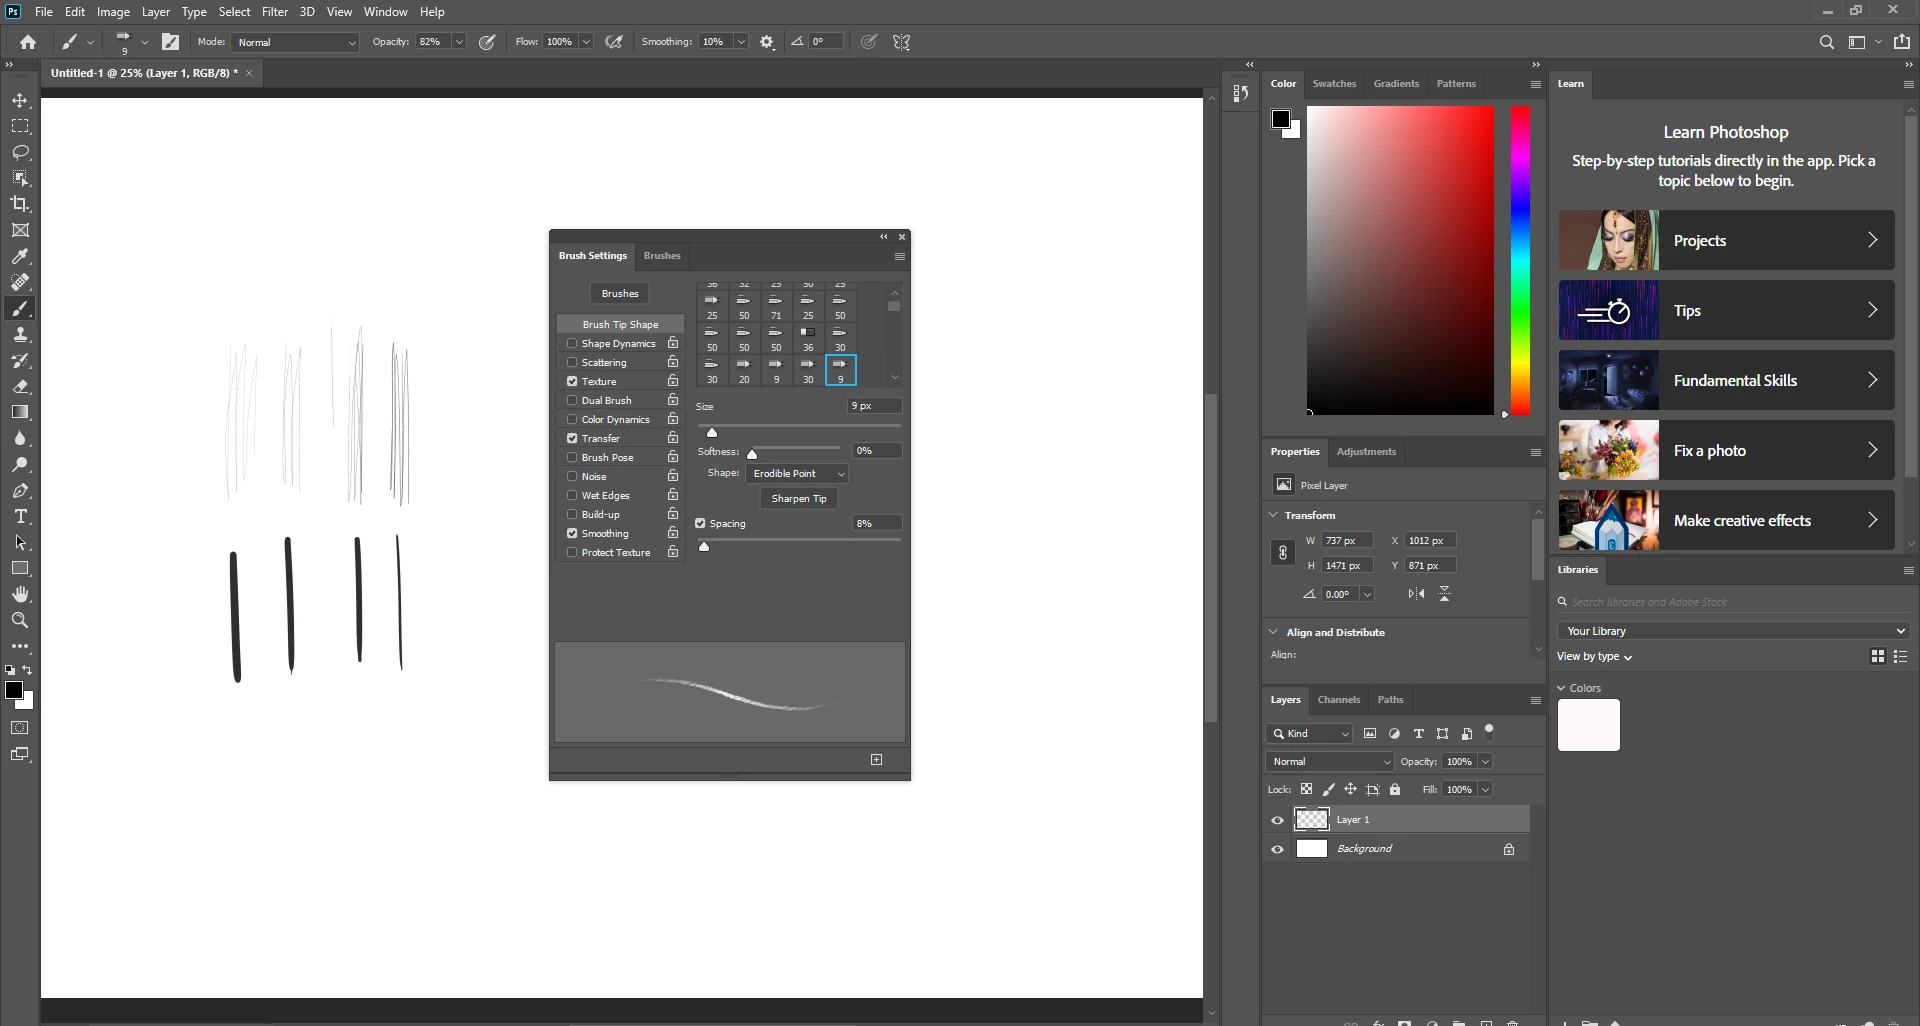Image resolution: width=1920 pixels, height=1026 pixels.
Task: Hide the Background layer eye
Action: click(1277, 850)
